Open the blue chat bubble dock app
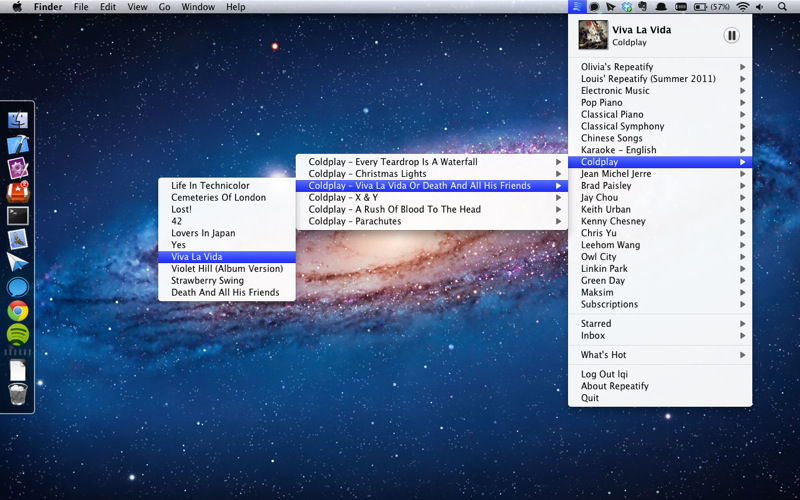This screenshot has height=500, width=800. tap(18, 287)
